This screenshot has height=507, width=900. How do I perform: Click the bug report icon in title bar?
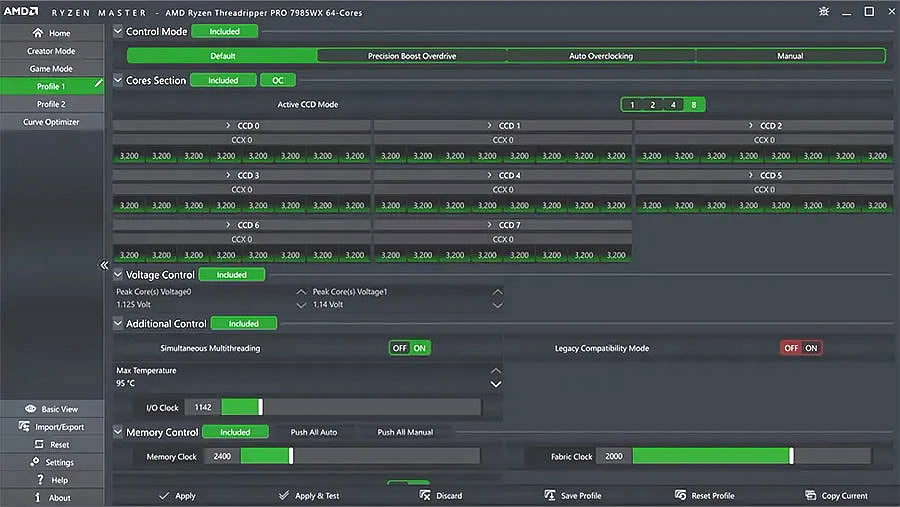pyautogui.click(x=824, y=11)
